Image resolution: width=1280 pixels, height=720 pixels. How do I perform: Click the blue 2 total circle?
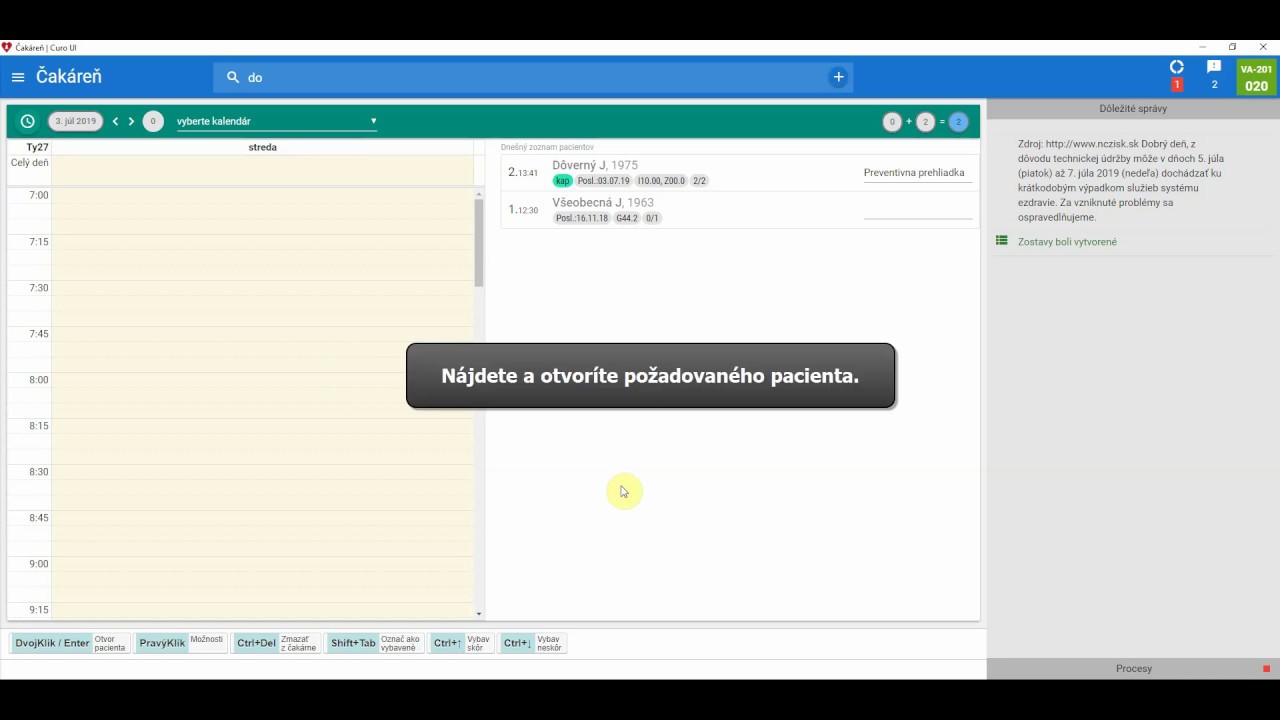958,122
